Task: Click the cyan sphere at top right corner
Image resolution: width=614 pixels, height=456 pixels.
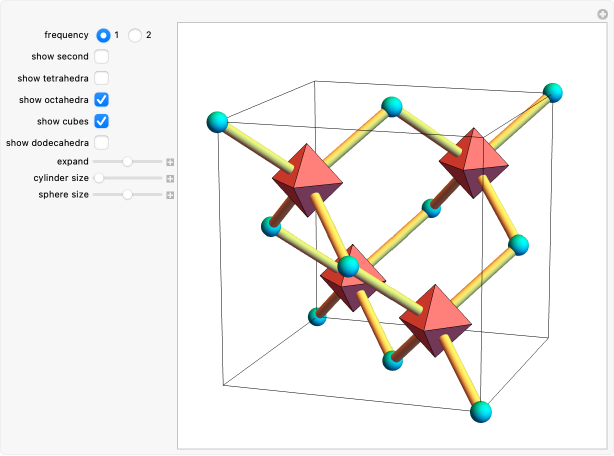Action: (553, 93)
